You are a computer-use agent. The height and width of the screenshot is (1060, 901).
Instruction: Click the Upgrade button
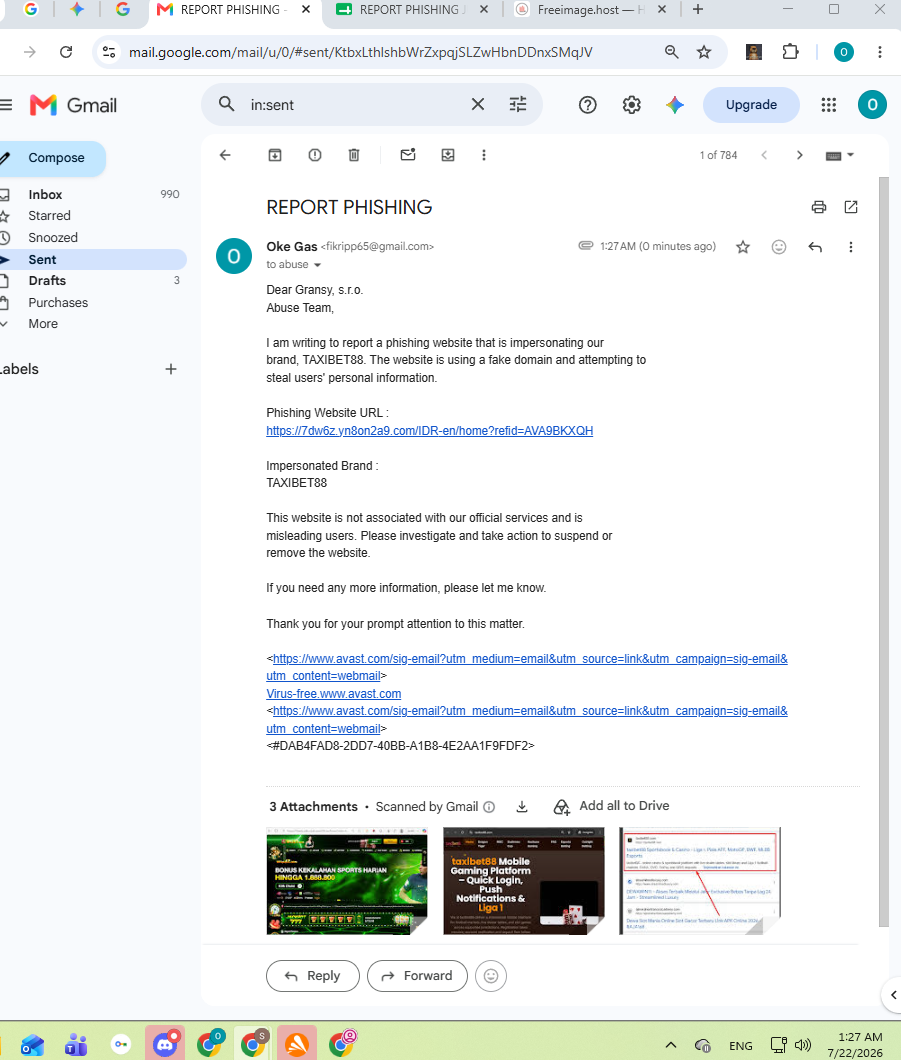[751, 105]
